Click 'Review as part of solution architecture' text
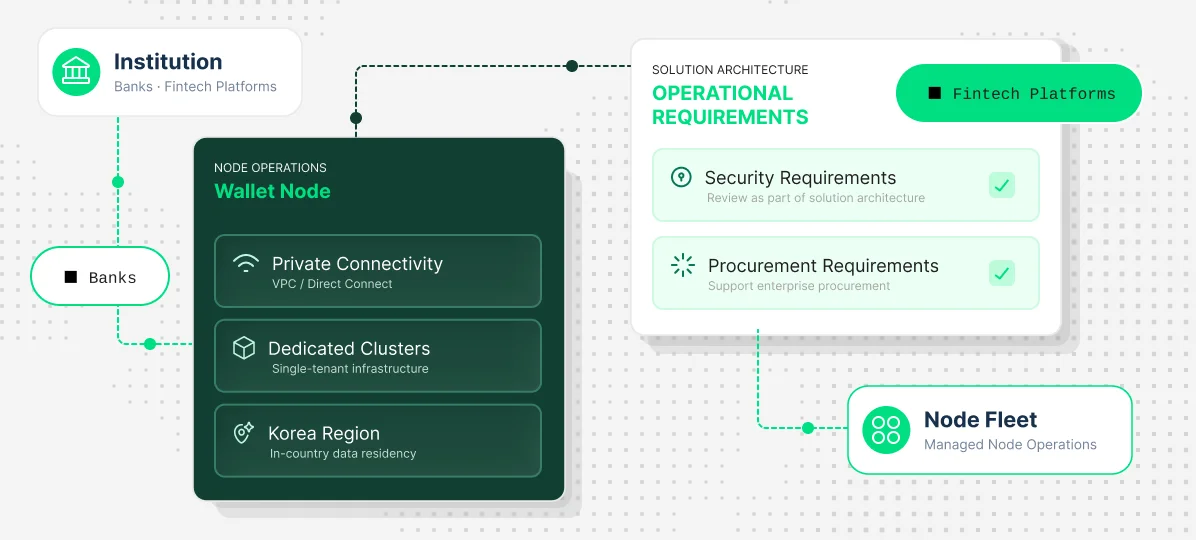Image resolution: width=1196 pixels, height=540 pixels. point(815,198)
